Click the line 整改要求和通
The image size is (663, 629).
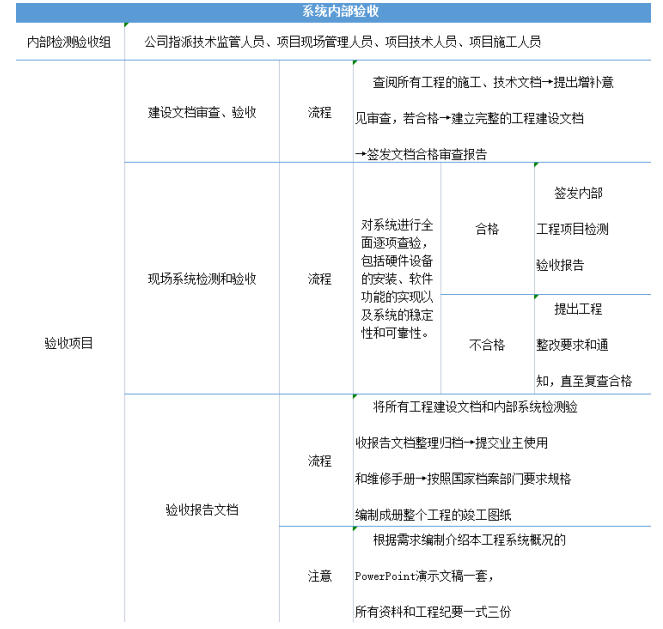point(573,345)
